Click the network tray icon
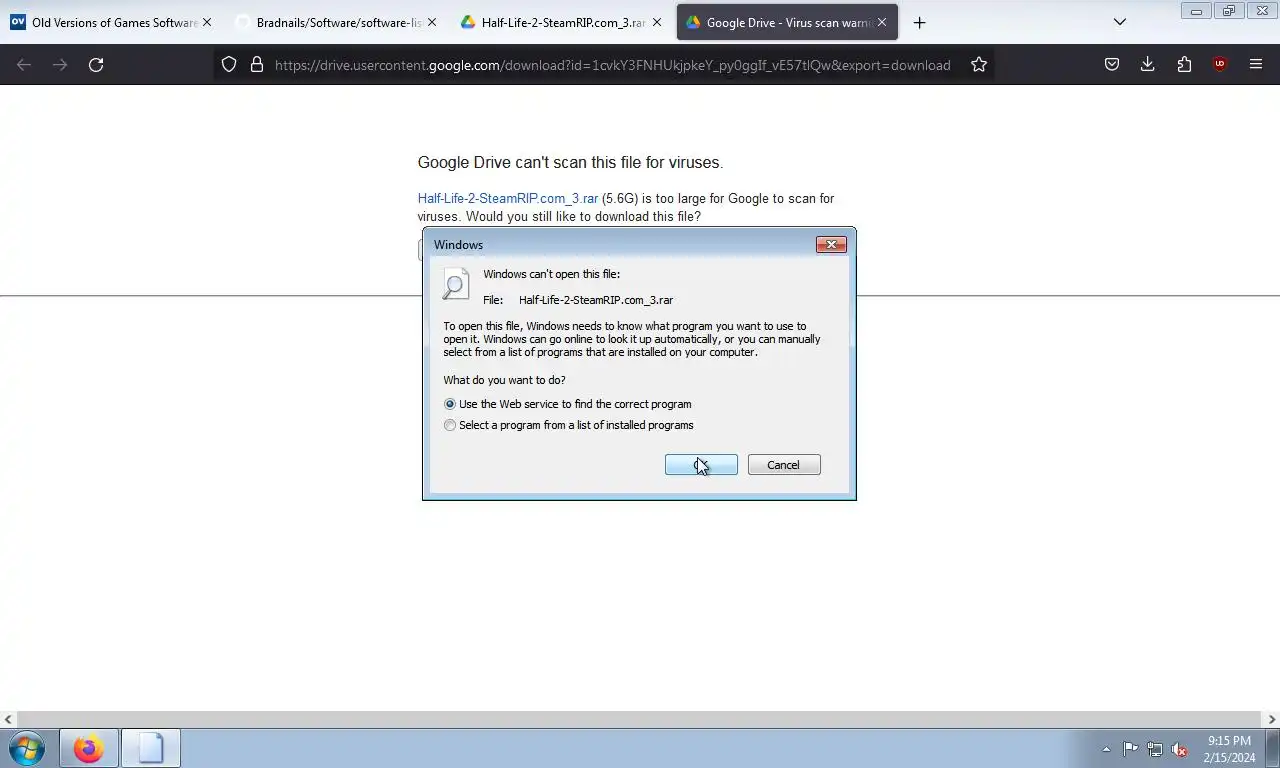The image size is (1280, 768). coord(1155,749)
